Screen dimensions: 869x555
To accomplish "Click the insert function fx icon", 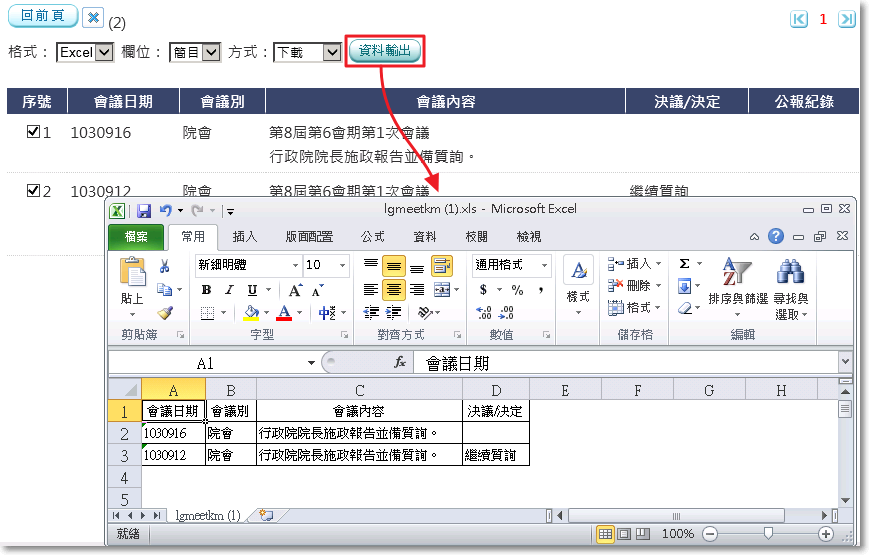I will (400, 363).
